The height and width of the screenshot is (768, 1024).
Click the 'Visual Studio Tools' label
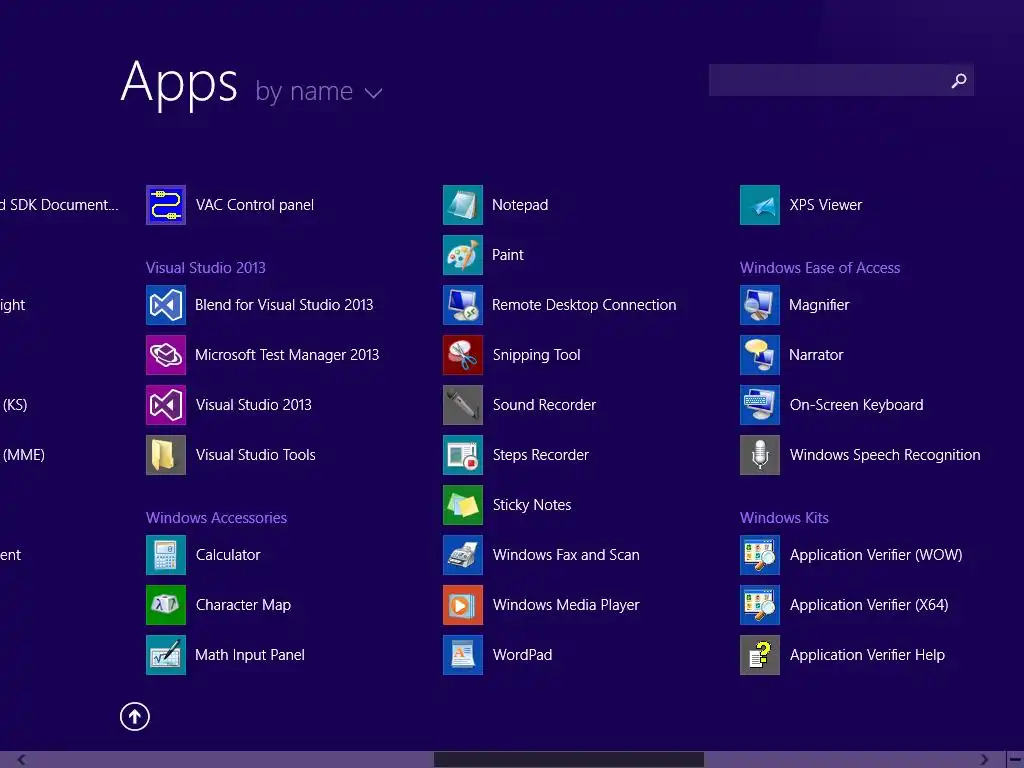click(255, 455)
